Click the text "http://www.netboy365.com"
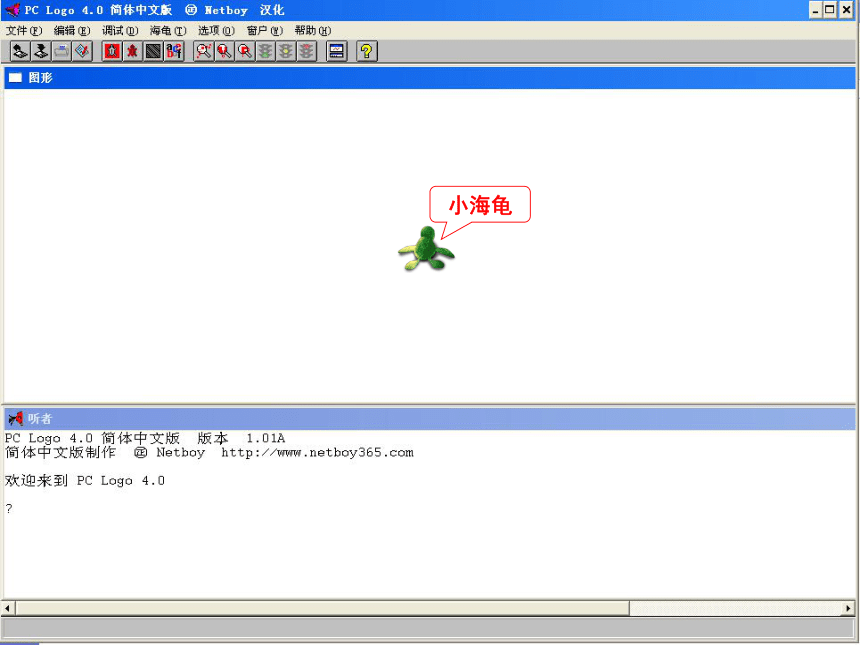 click(318, 452)
